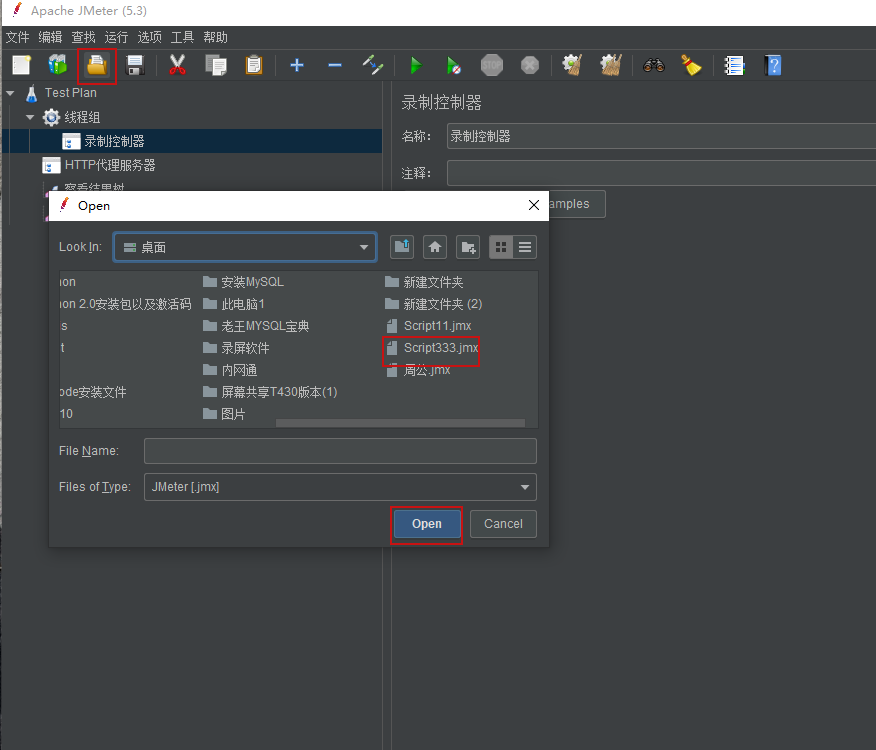Select the 周公.jmx file
Screen dimensions: 876x750
(418, 370)
